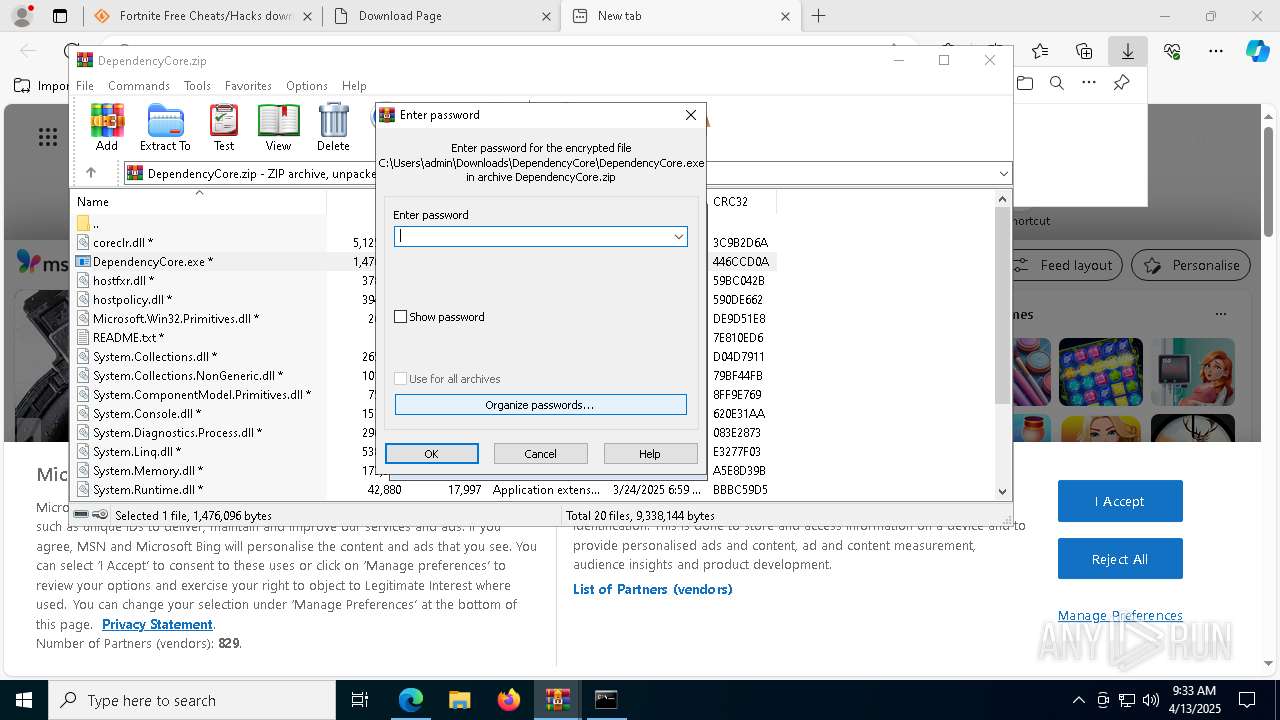Click the Extract To toolbar icon
The height and width of the screenshot is (720, 1280).
[x=165, y=127]
